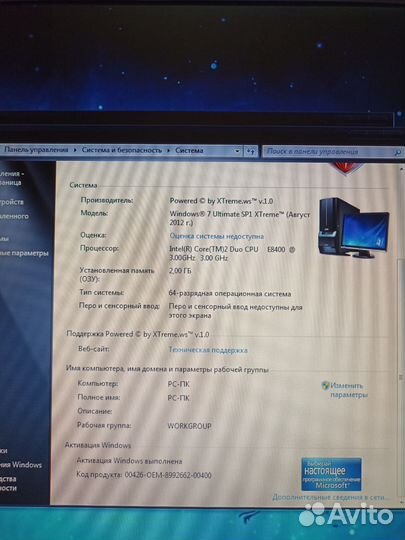Click the genuine Microsoft software badge

[331, 474]
